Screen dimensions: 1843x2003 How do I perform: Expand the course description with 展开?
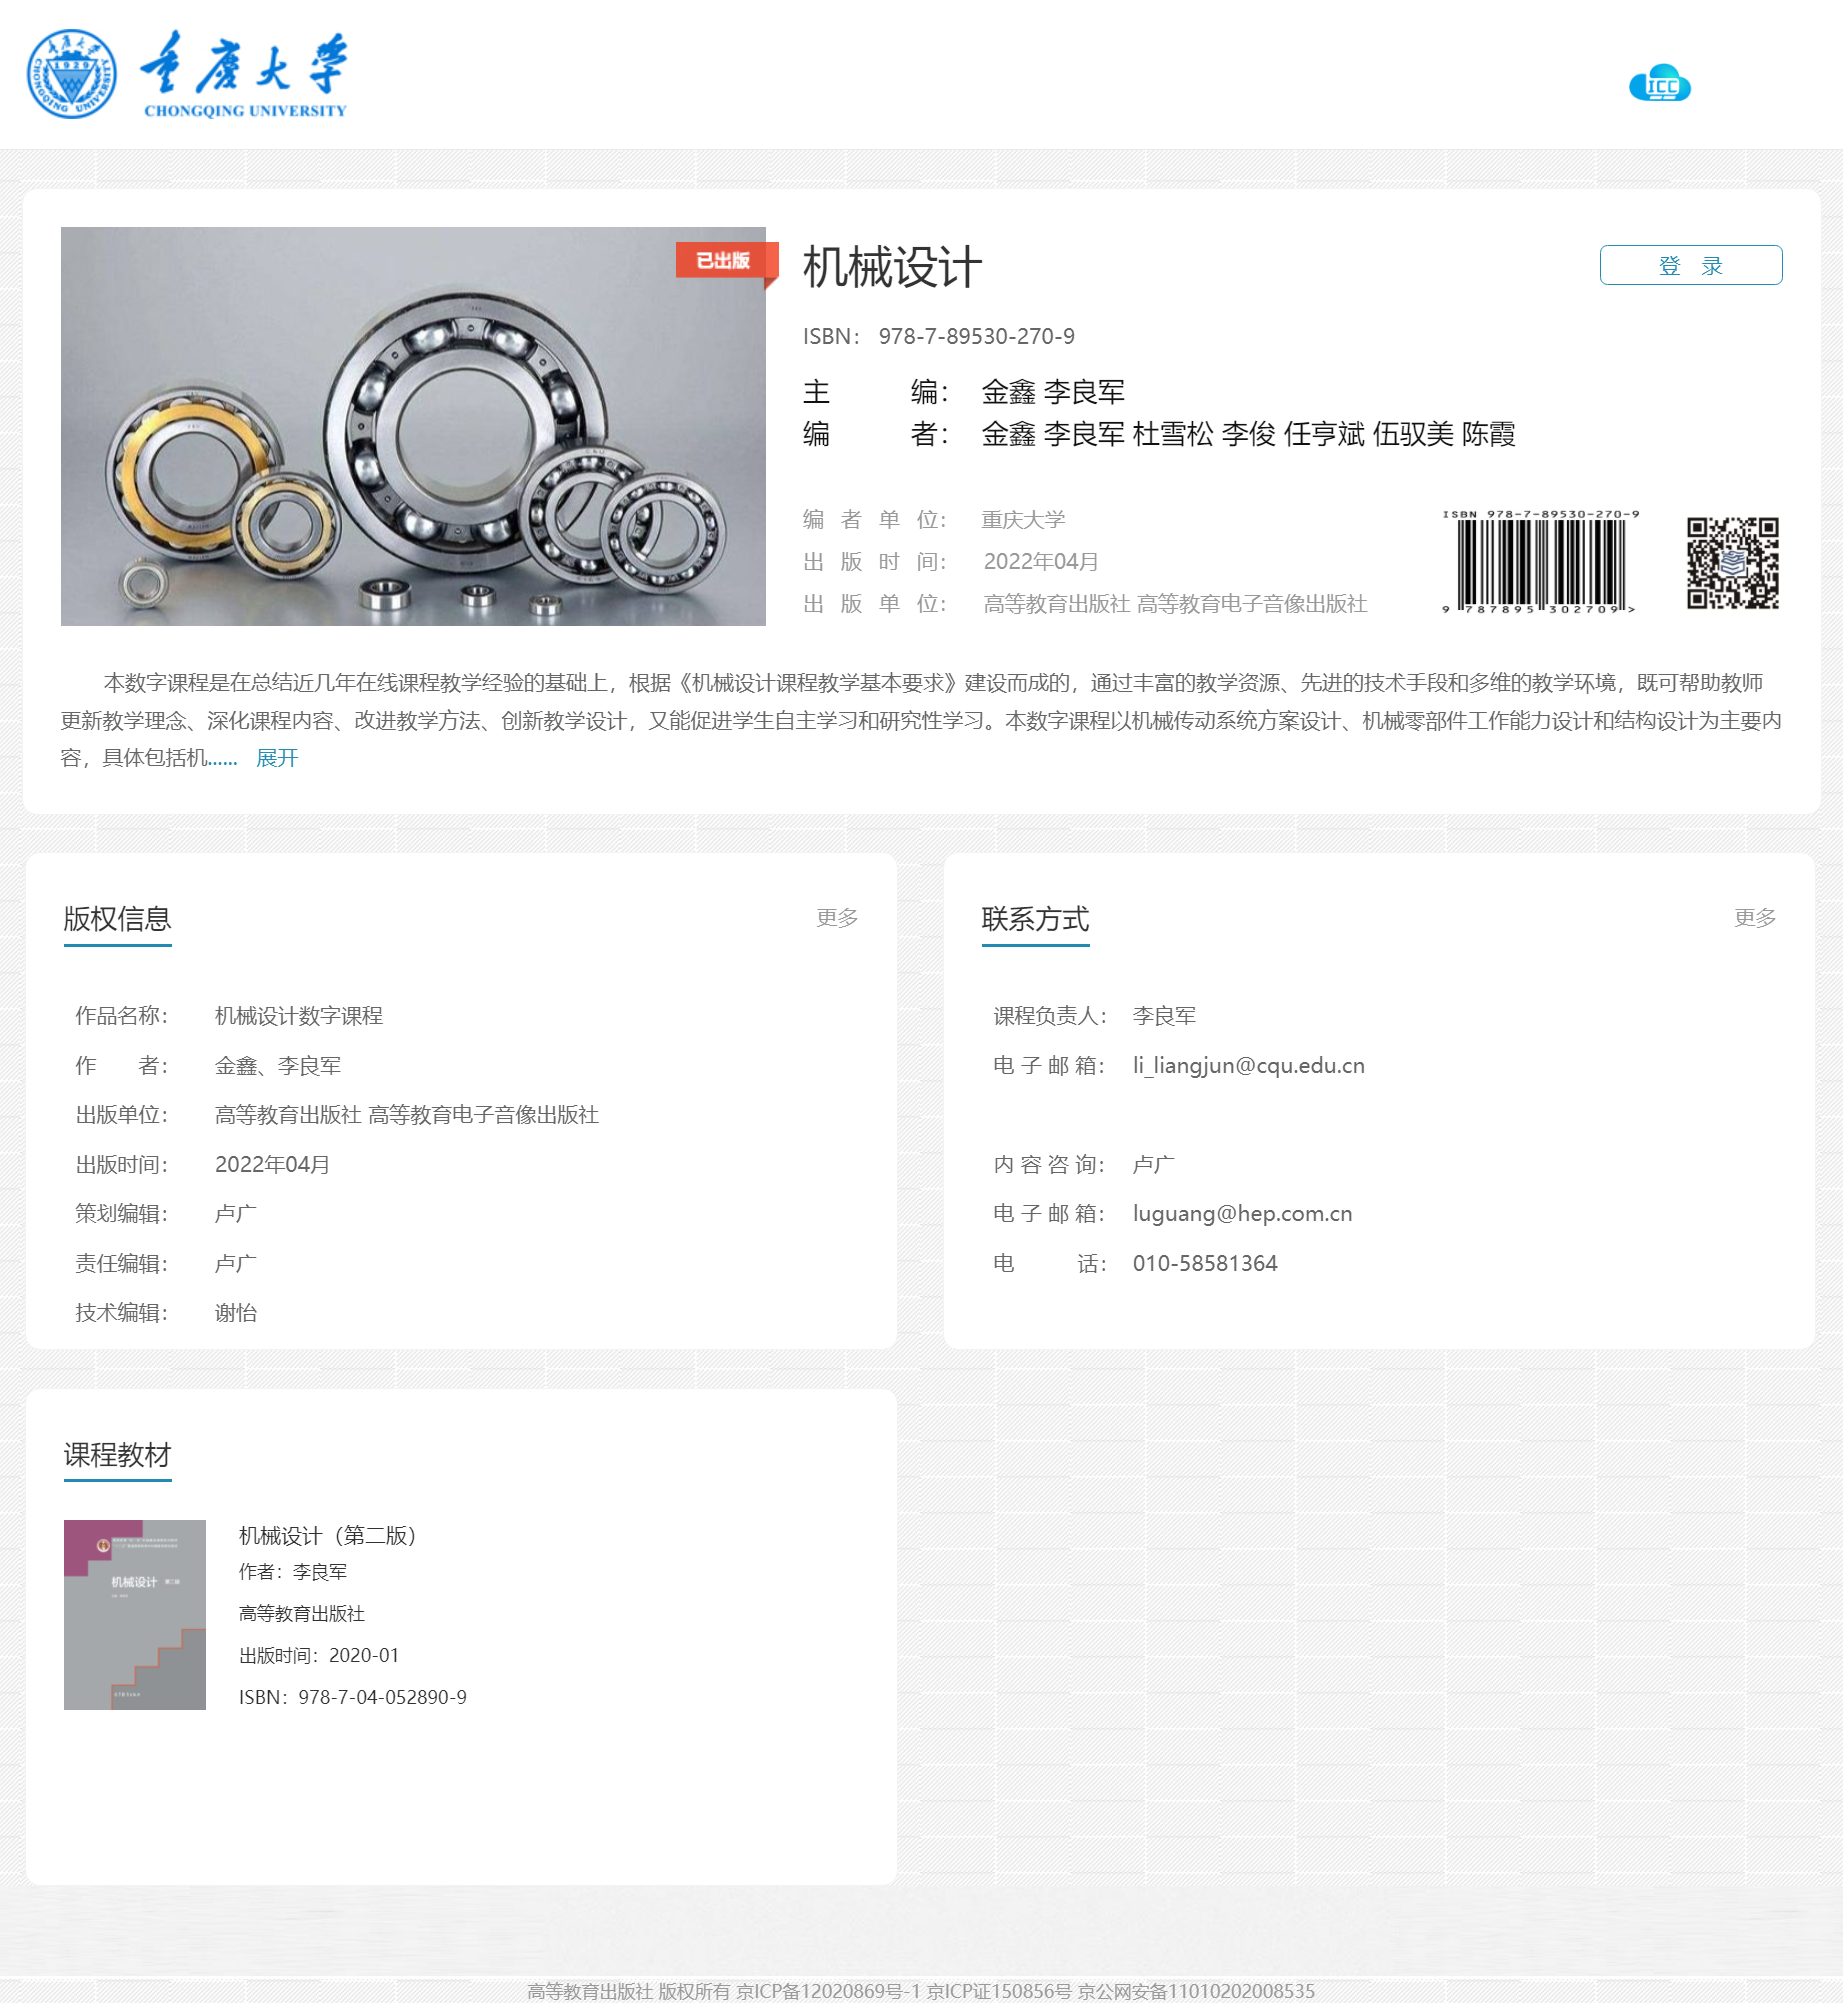(x=277, y=758)
